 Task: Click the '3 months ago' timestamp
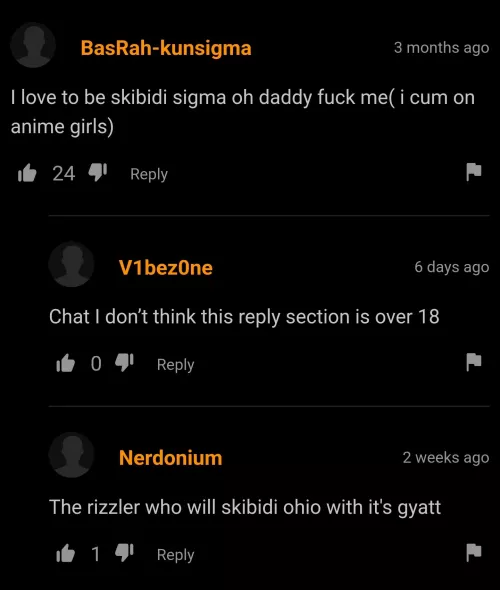tap(441, 48)
